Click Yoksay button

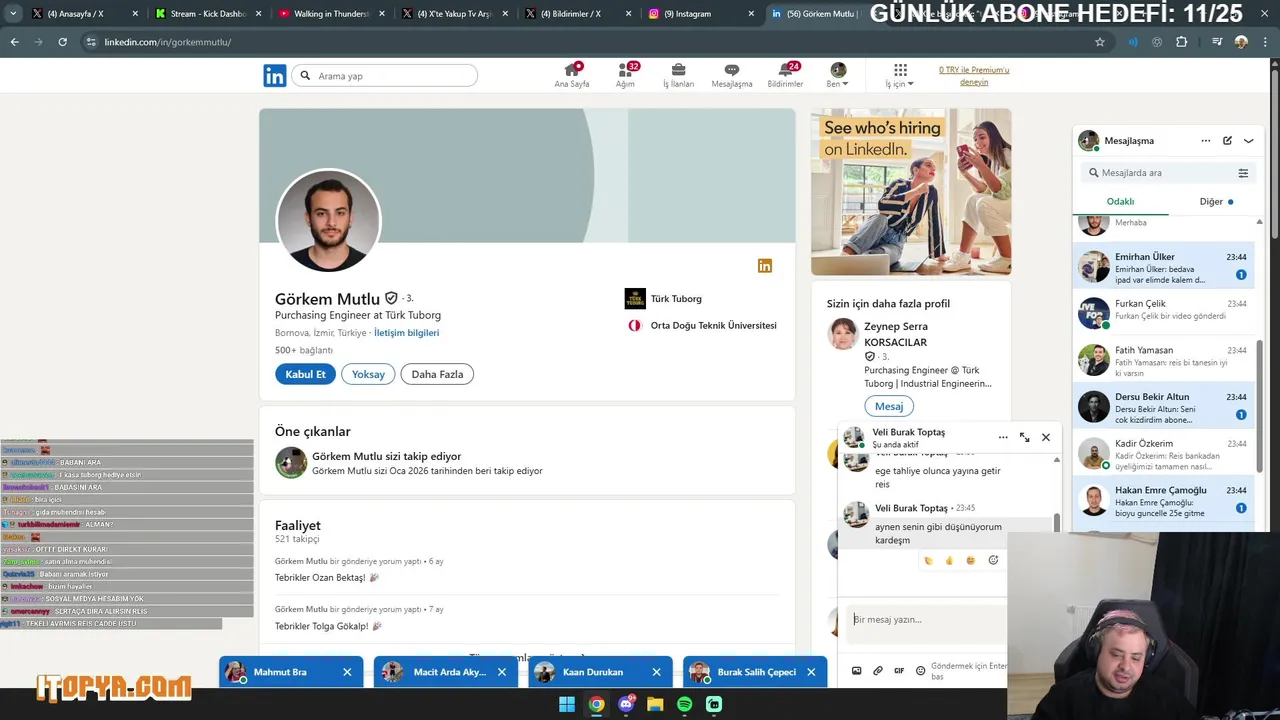[x=368, y=374]
